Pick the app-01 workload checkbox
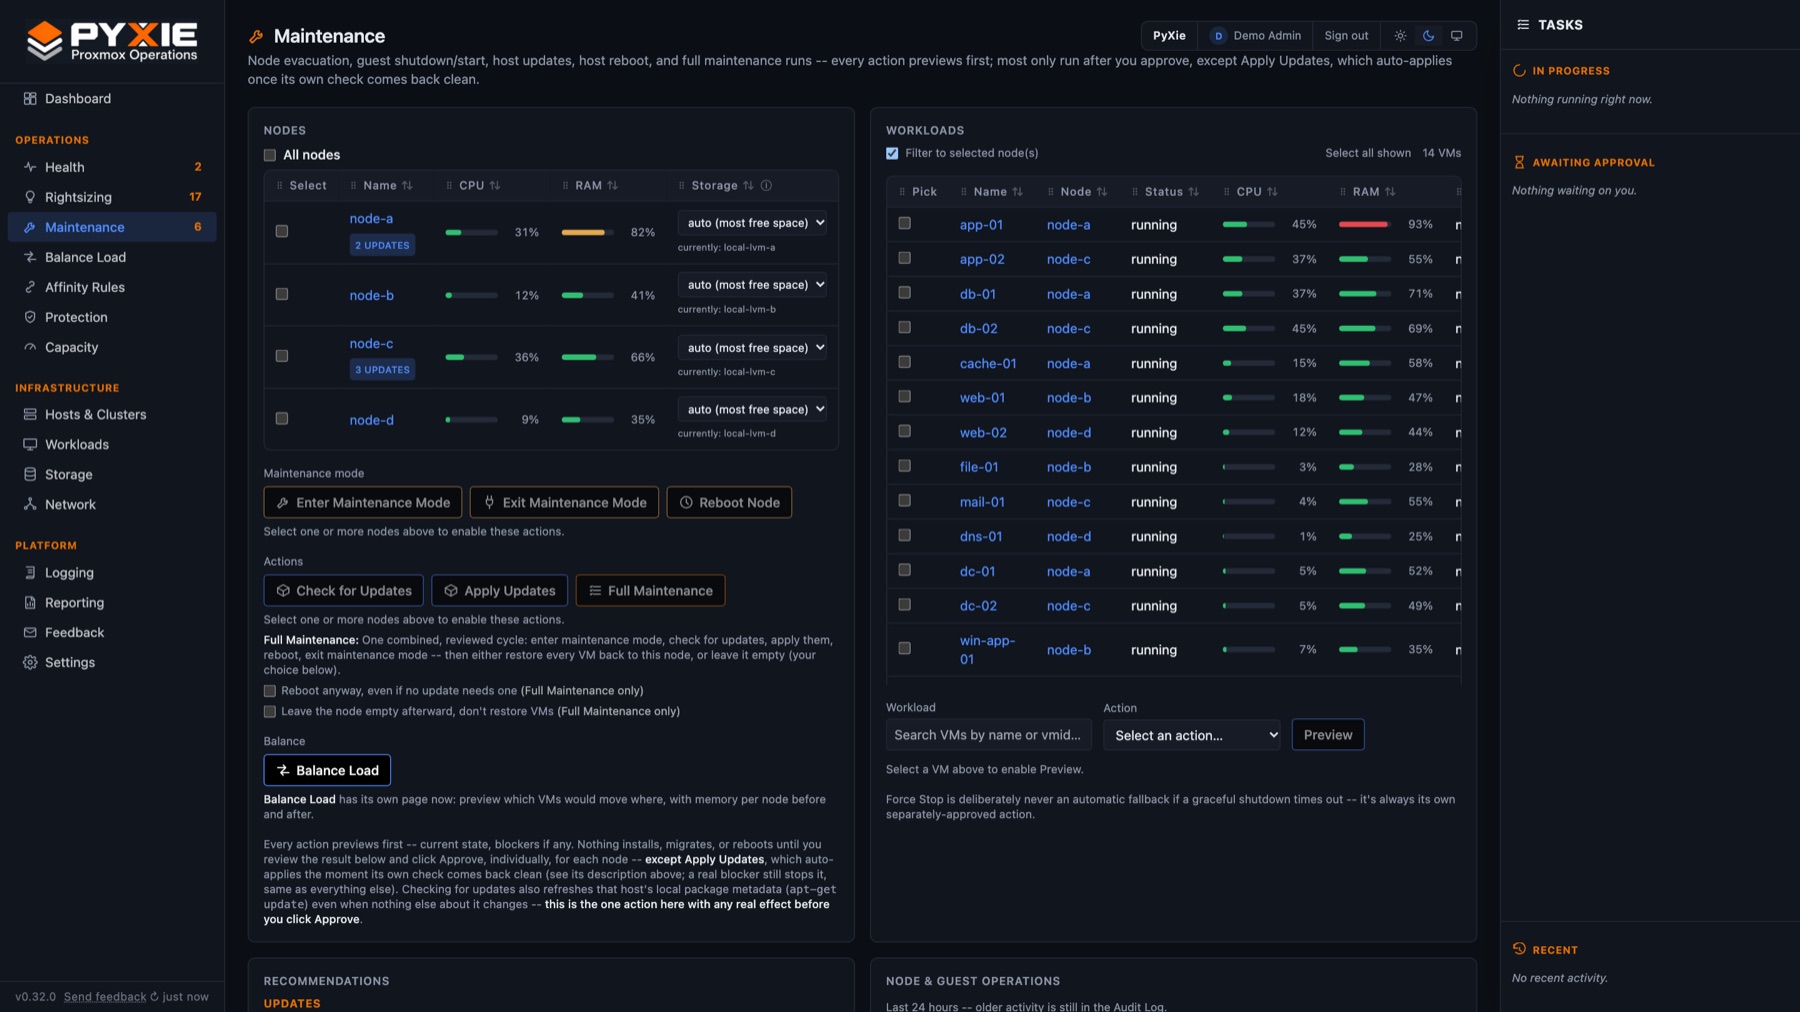 pyautogui.click(x=904, y=224)
